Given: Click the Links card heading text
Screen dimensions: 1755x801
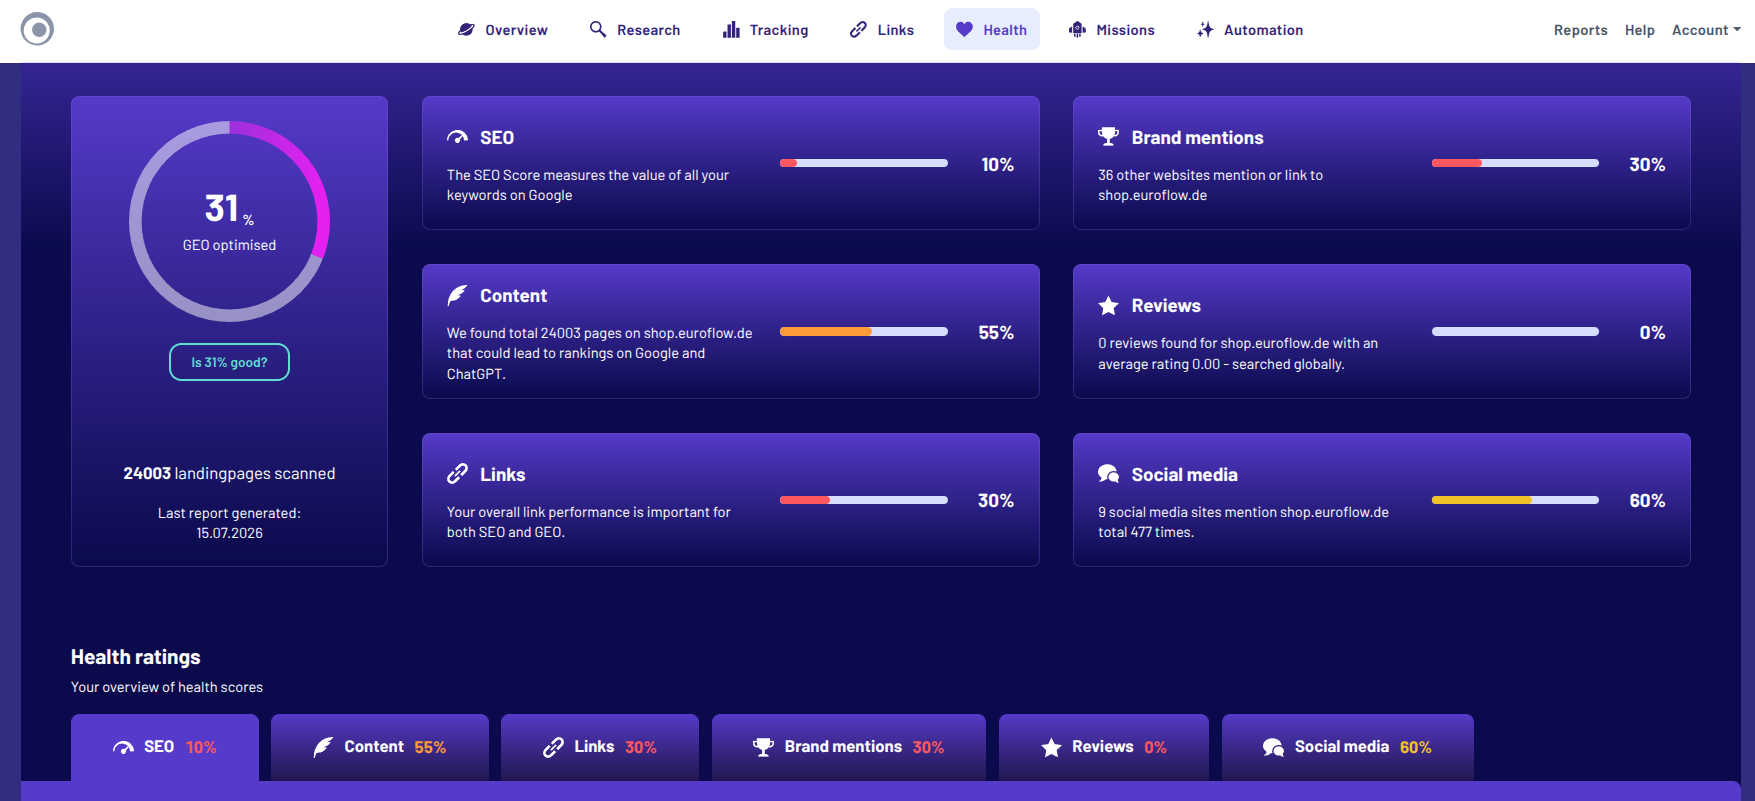Looking at the screenshot, I should 502,475.
